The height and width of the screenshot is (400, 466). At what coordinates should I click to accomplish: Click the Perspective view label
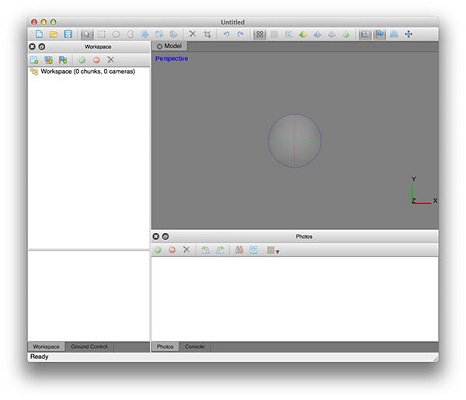[x=172, y=59]
